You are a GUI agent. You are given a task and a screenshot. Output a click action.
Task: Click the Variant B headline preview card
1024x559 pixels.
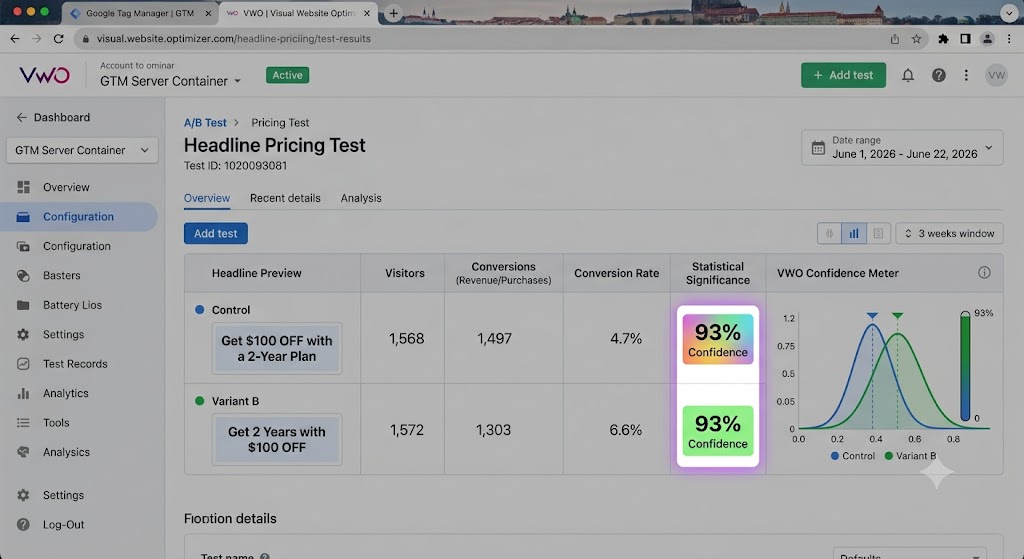(276, 439)
